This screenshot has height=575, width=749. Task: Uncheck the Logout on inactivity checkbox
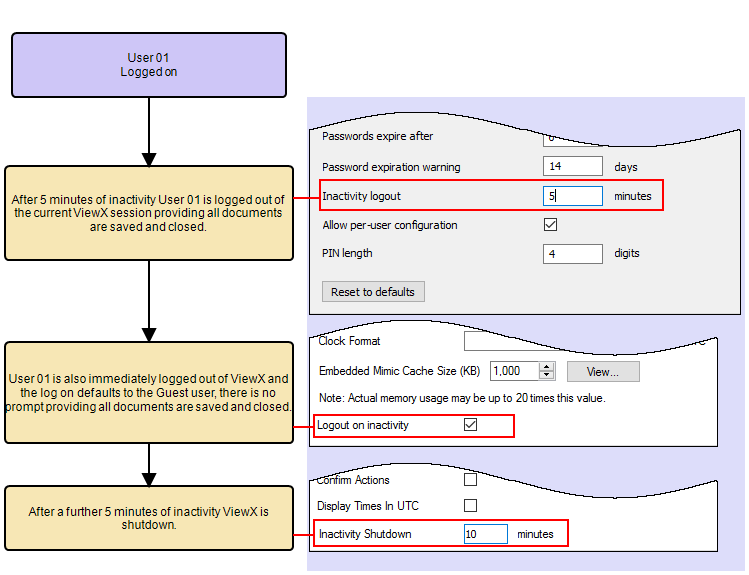click(471, 425)
